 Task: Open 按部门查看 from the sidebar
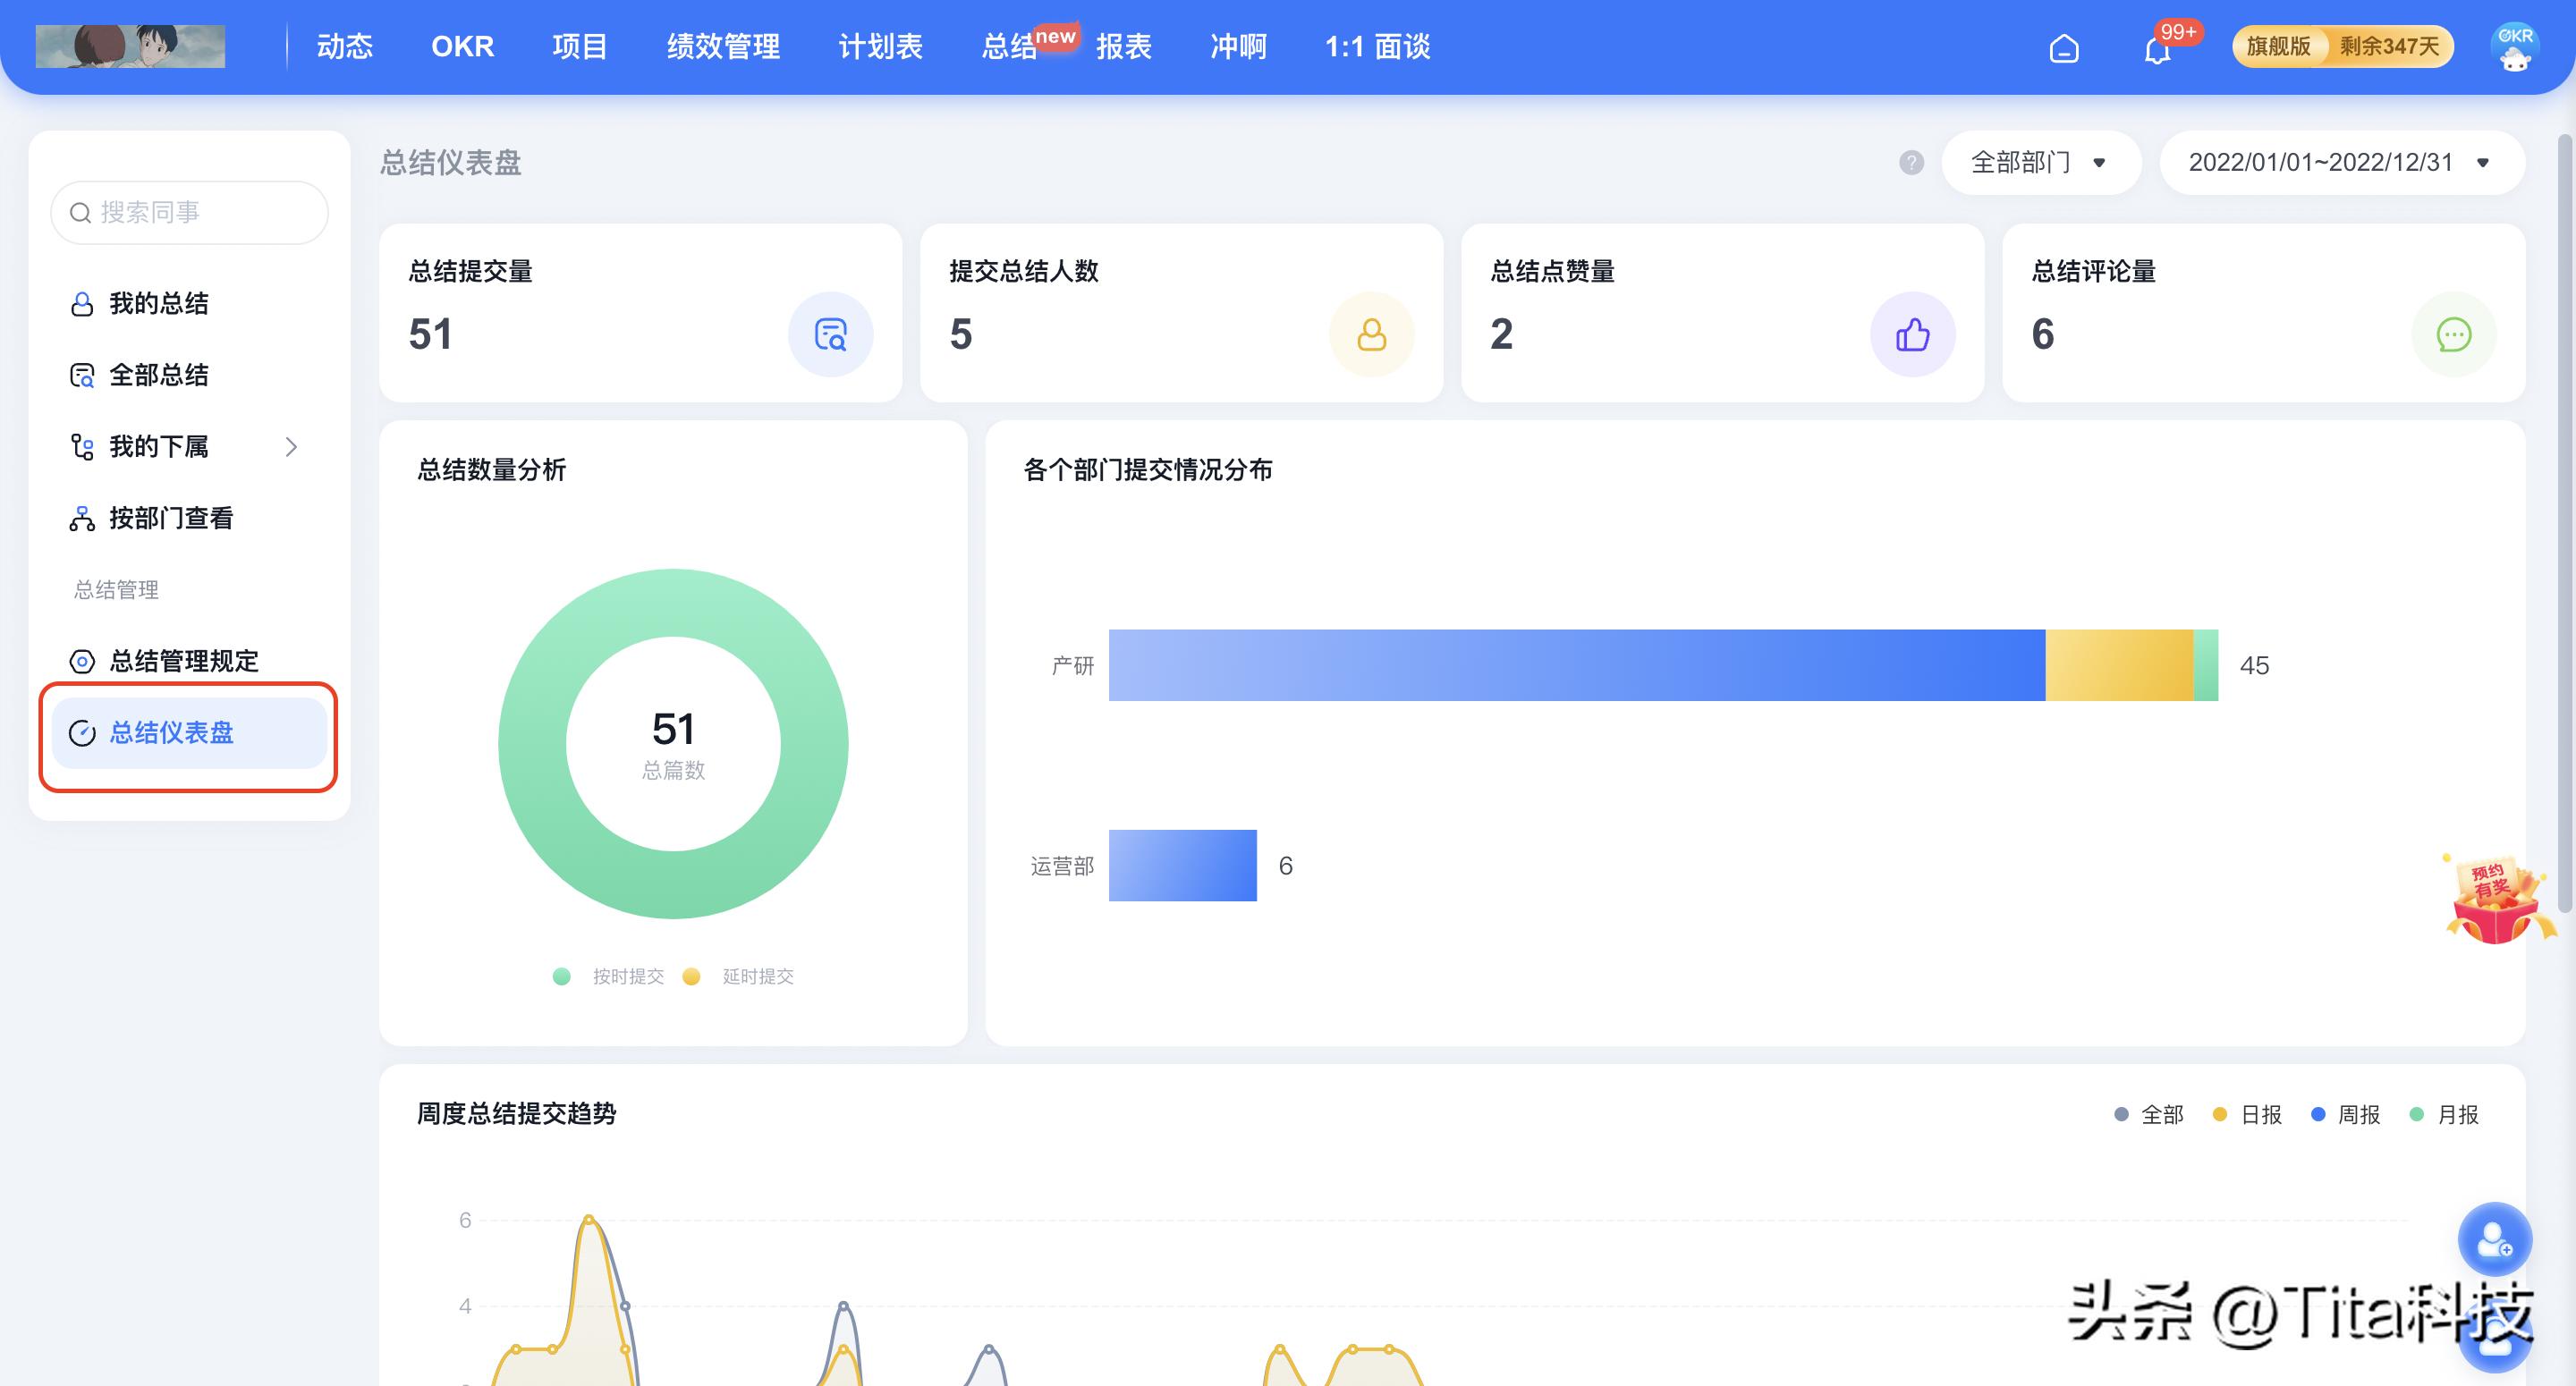click(x=172, y=518)
